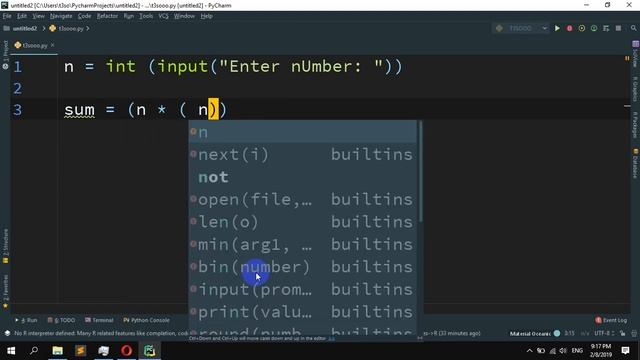
Task: Click the tool window quick access icon
Action: point(7,333)
